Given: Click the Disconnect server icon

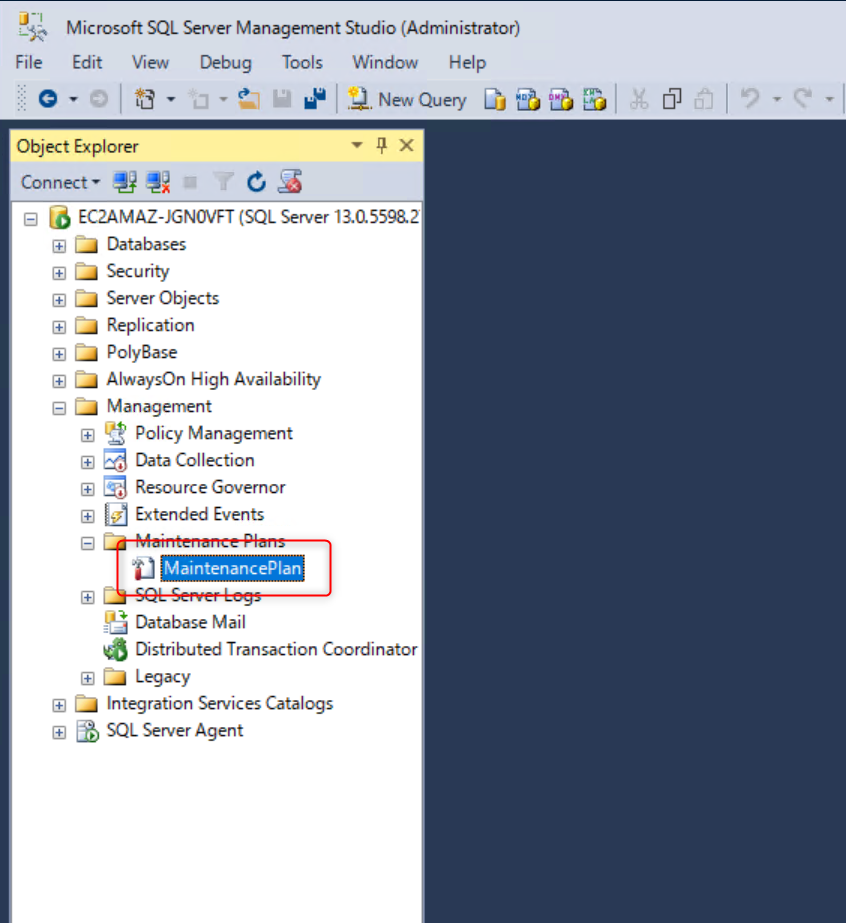Looking at the screenshot, I should [158, 182].
